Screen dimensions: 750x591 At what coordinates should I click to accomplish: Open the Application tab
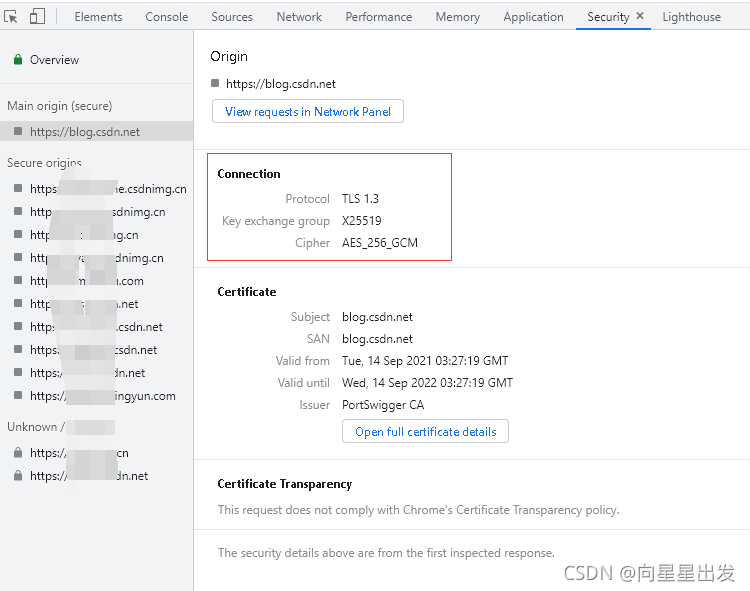pos(533,17)
